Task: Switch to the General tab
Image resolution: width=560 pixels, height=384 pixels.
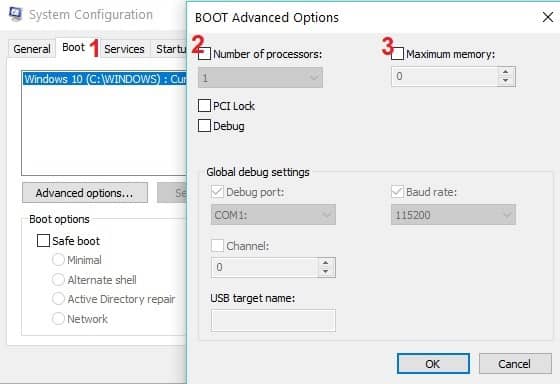Action: [x=32, y=49]
